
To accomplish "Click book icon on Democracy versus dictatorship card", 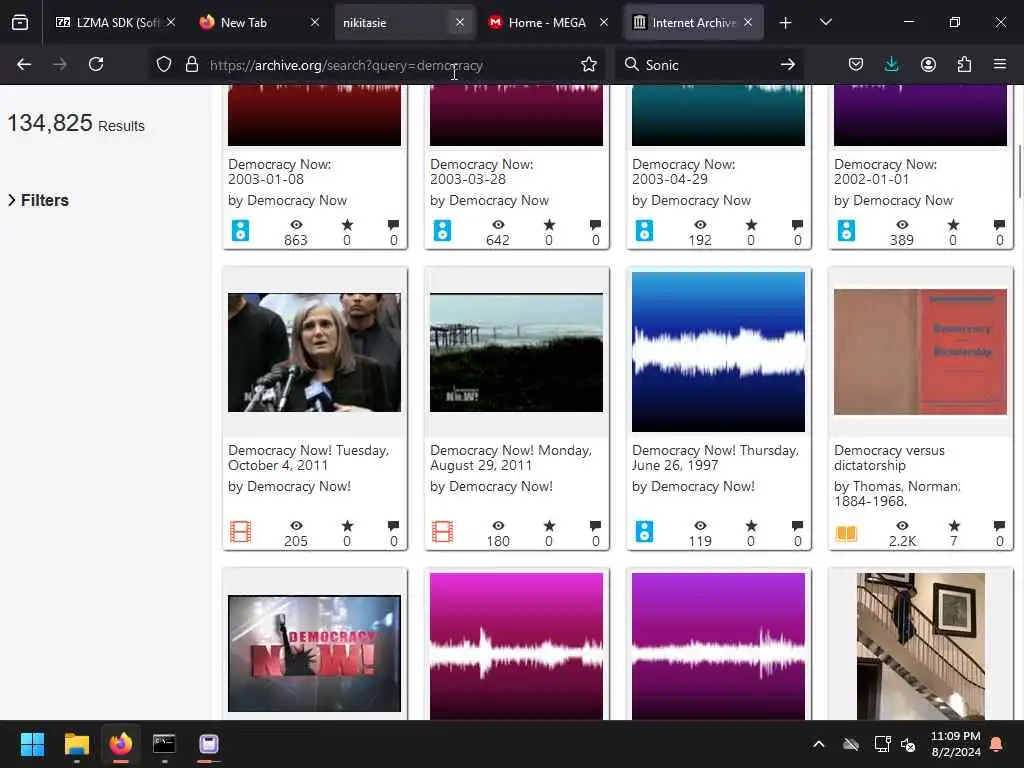I will [x=846, y=534].
